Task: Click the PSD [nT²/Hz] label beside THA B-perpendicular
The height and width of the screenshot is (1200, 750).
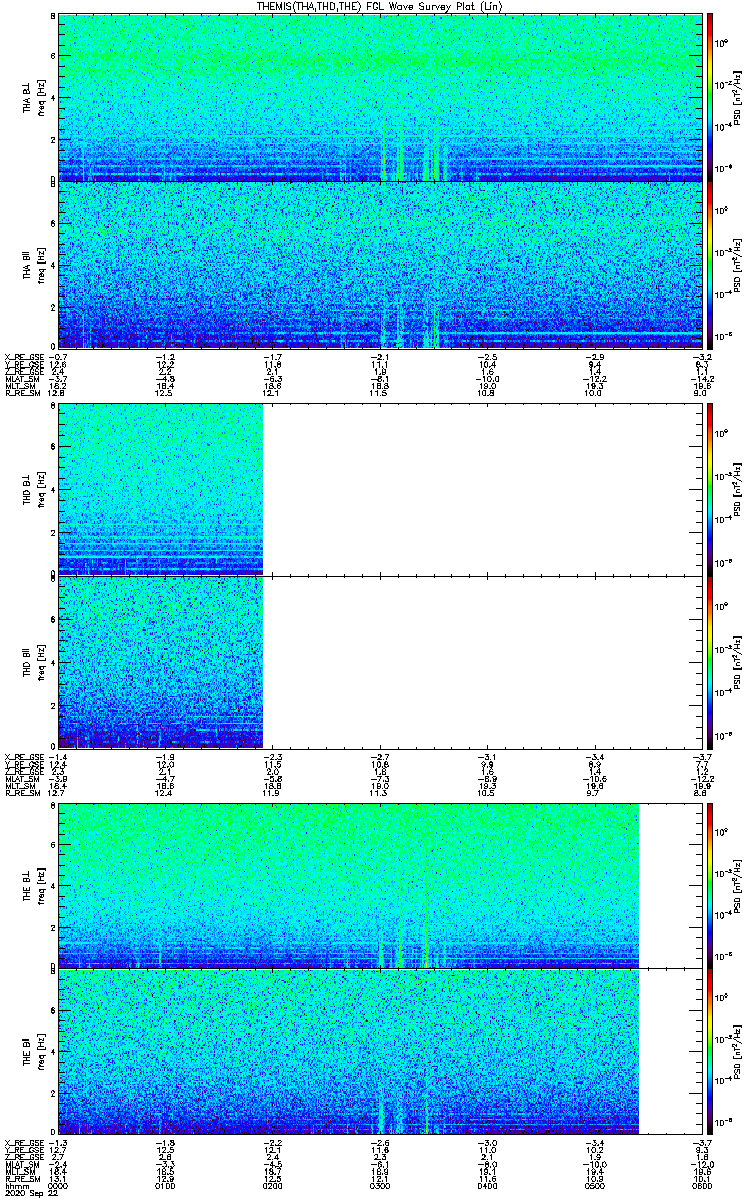Action: [x=737, y=98]
